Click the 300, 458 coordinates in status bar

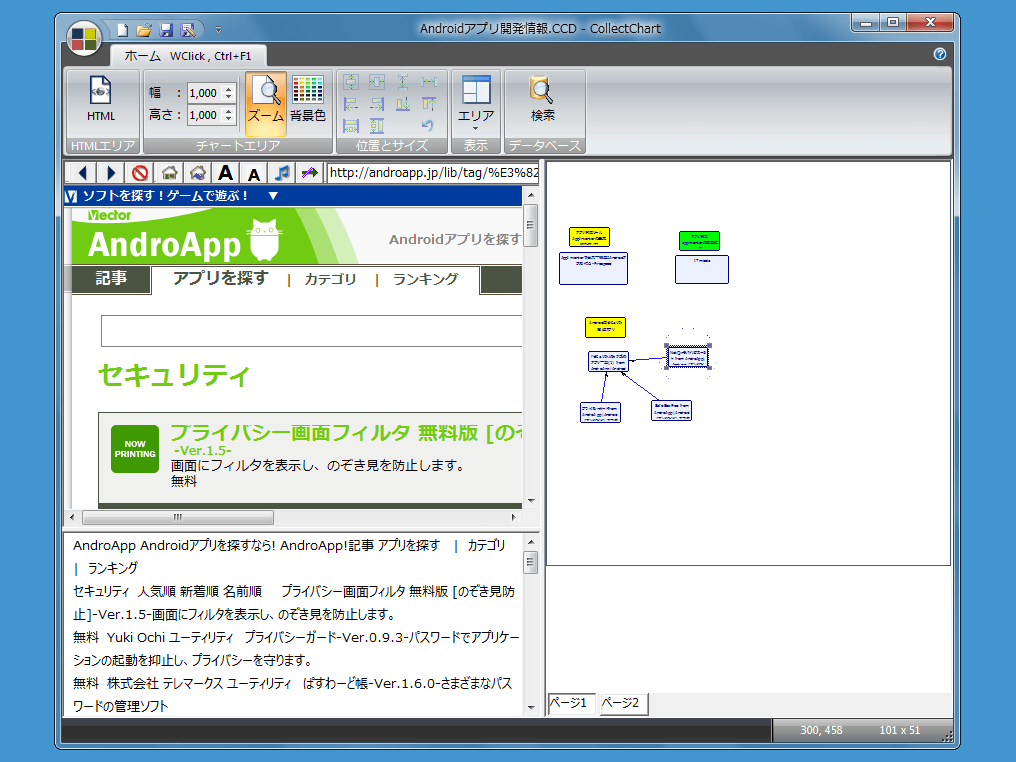(821, 730)
